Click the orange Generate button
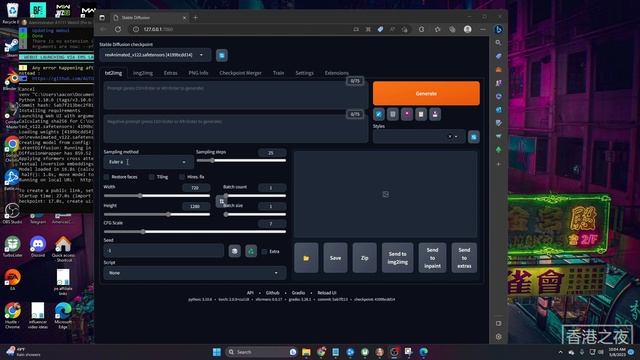The height and width of the screenshot is (360, 640). coord(426,93)
